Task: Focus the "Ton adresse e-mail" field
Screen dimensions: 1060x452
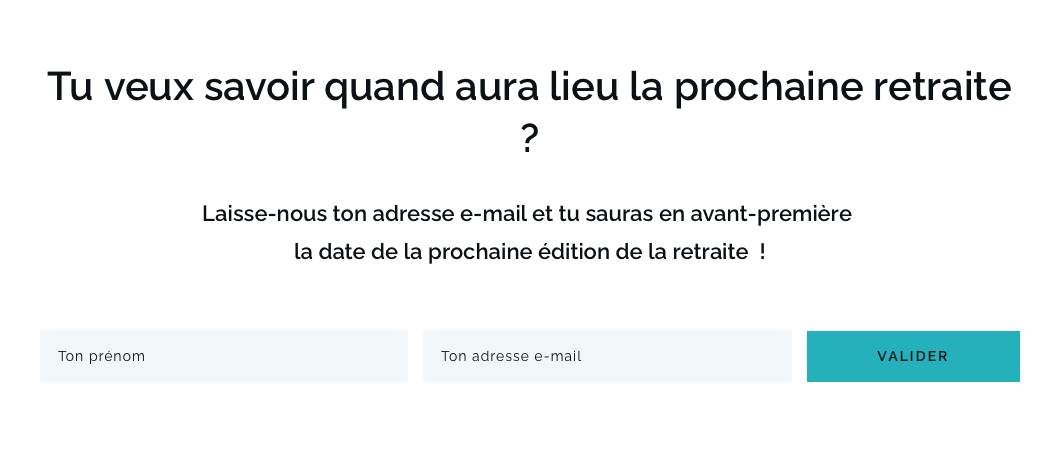Action: [607, 356]
